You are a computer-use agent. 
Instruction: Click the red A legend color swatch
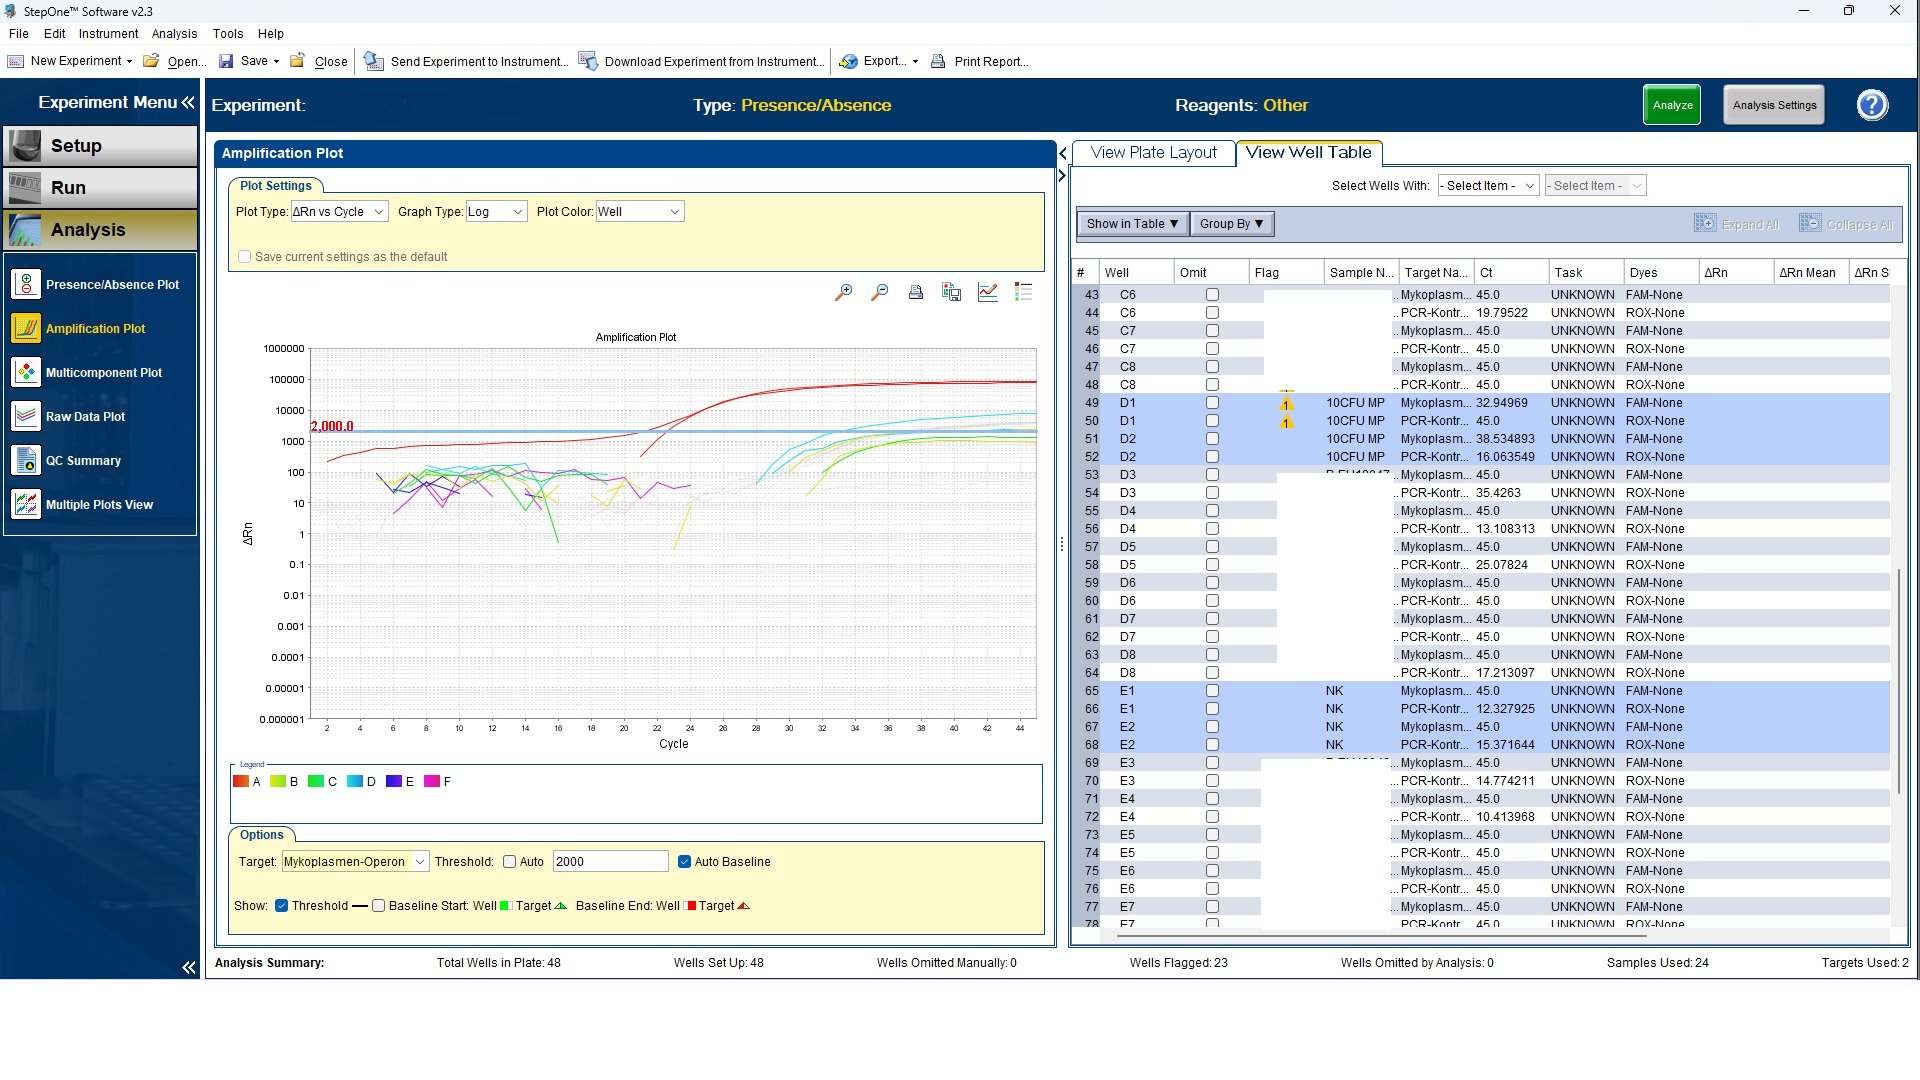pos(241,782)
